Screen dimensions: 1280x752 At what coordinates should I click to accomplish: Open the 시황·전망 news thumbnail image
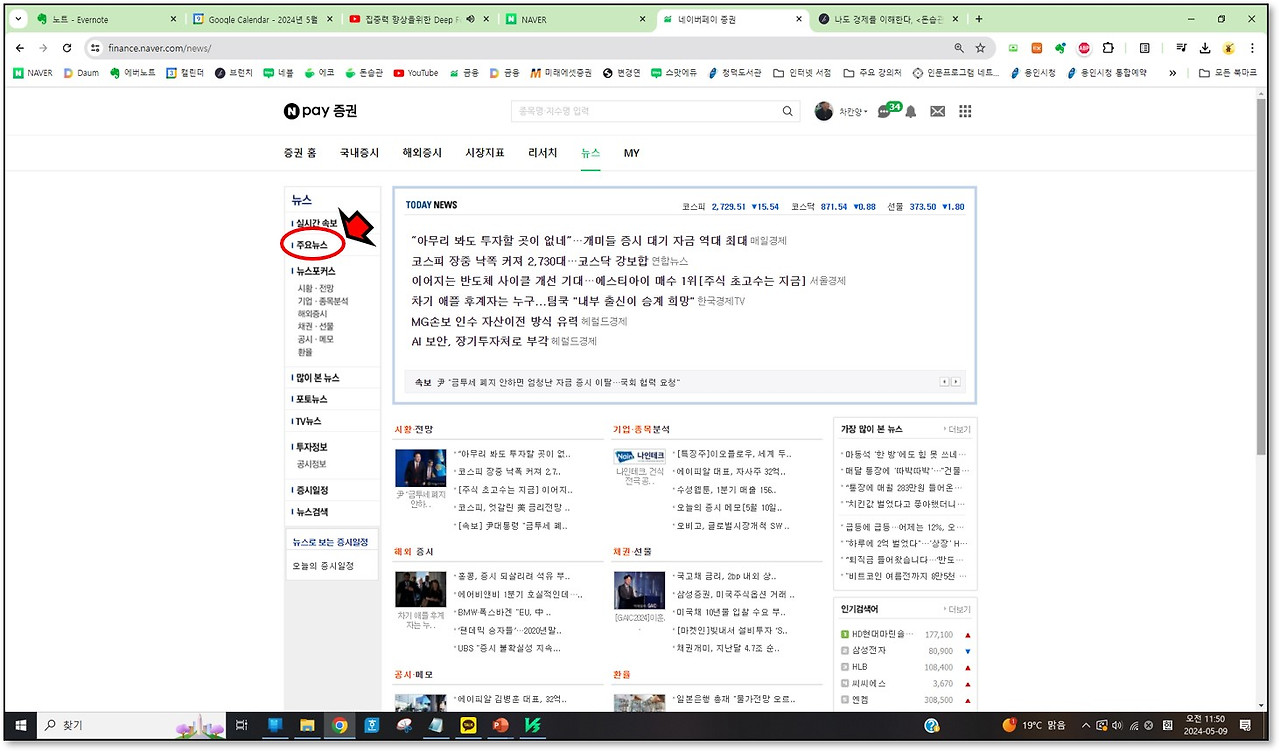click(421, 469)
